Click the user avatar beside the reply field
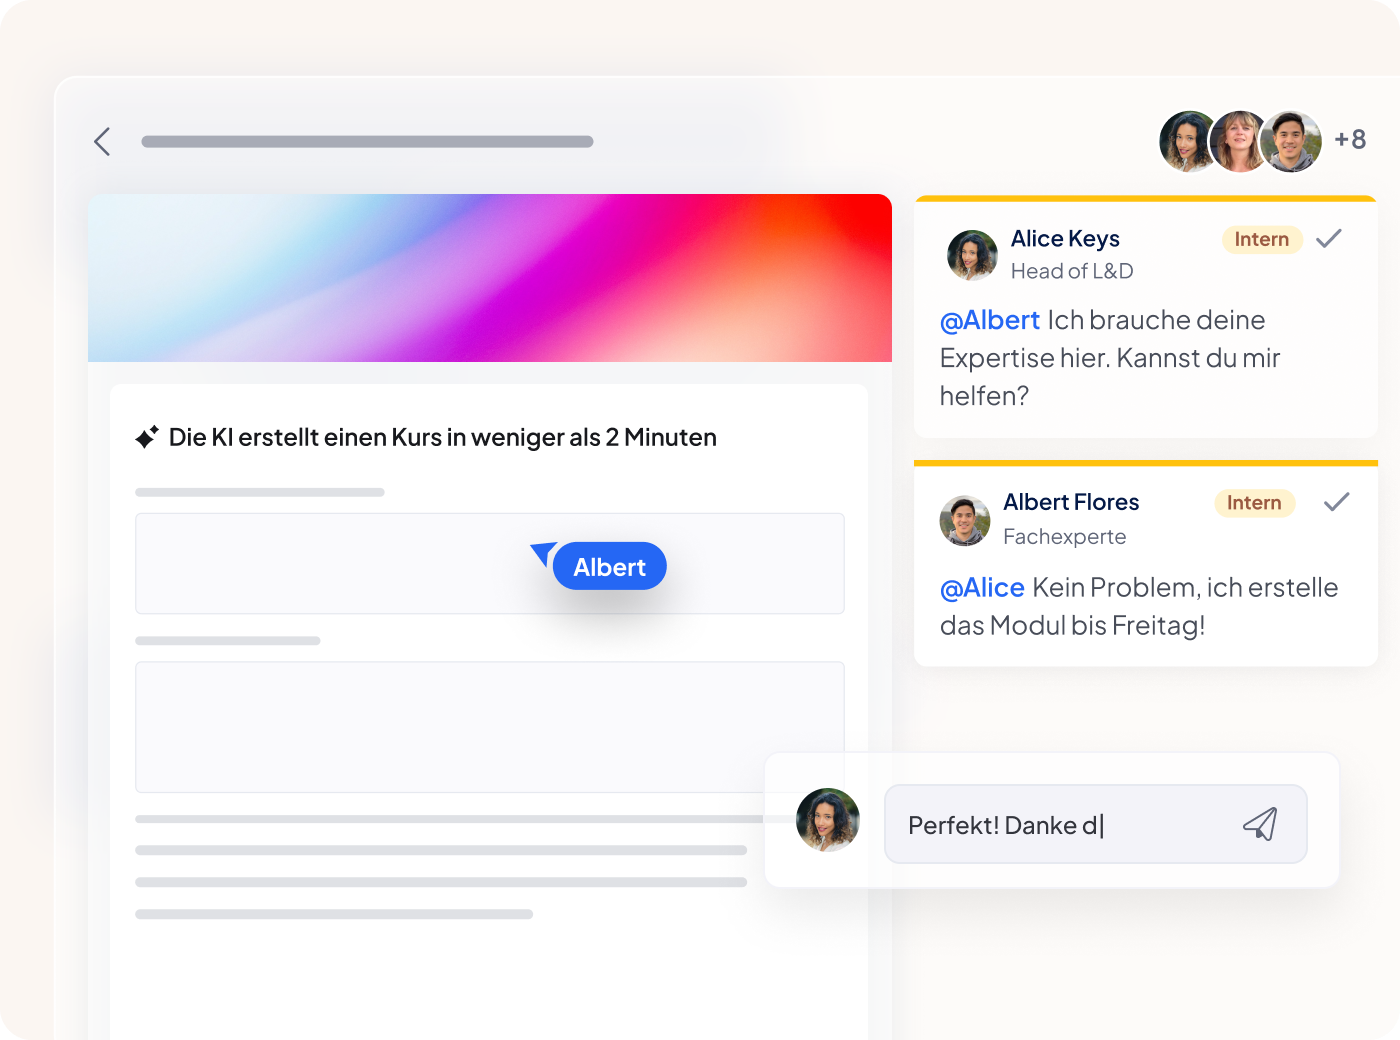The width and height of the screenshot is (1400, 1040). [x=828, y=820]
